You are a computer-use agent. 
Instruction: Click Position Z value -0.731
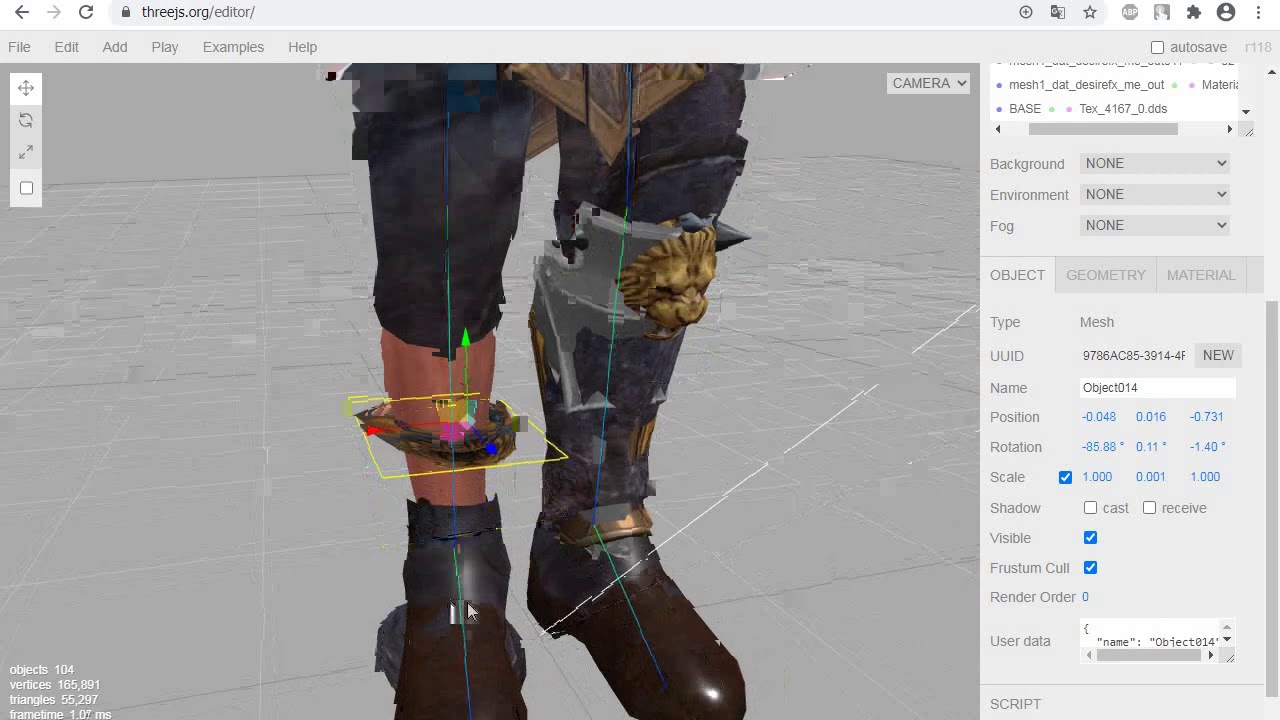coord(1206,417)
